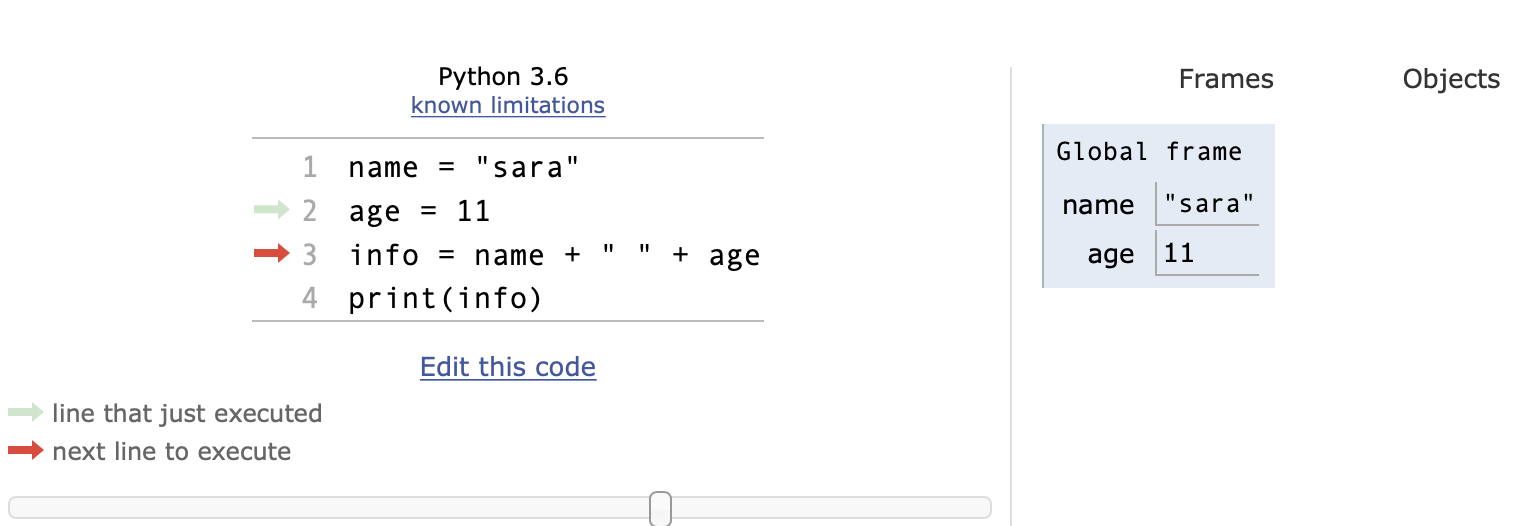The image size is (1540, 526).
Task: Click the value 11 of age variable
Action: point(1208,253)
